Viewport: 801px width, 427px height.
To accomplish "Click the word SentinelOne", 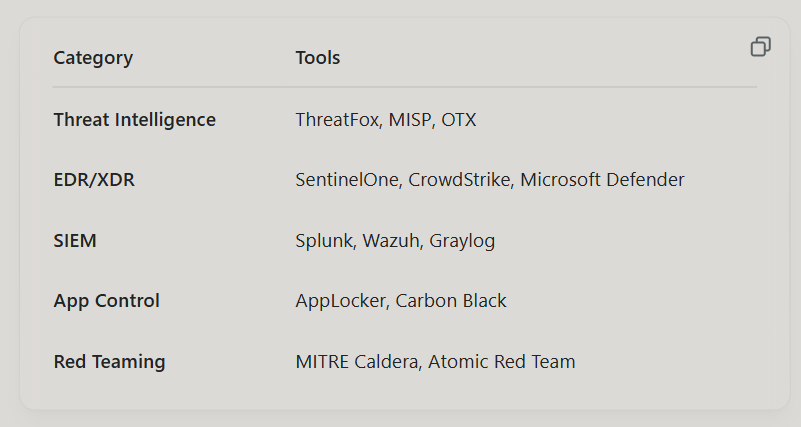I will [347, 180].
